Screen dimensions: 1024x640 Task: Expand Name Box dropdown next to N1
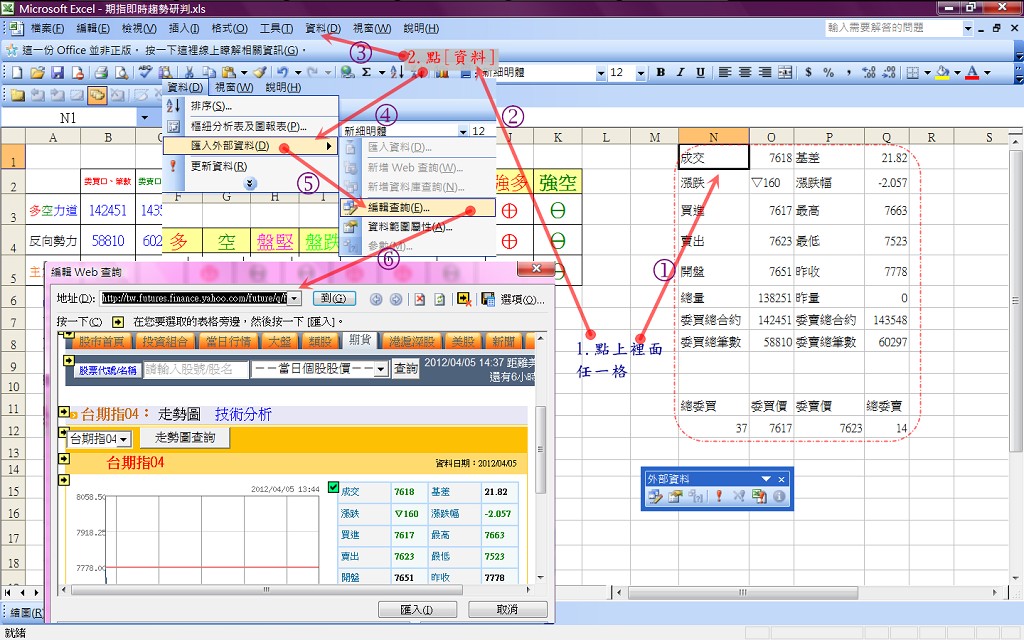[x=145, y=118]
